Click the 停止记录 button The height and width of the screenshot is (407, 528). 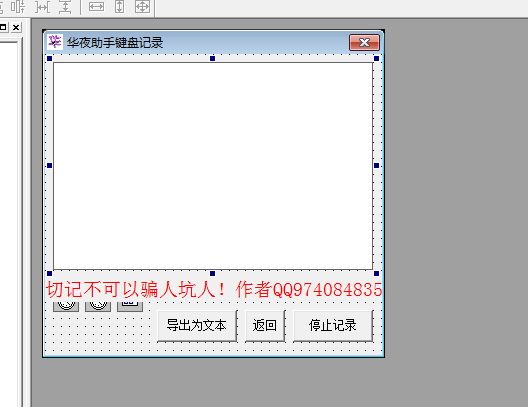click(333, 326)
